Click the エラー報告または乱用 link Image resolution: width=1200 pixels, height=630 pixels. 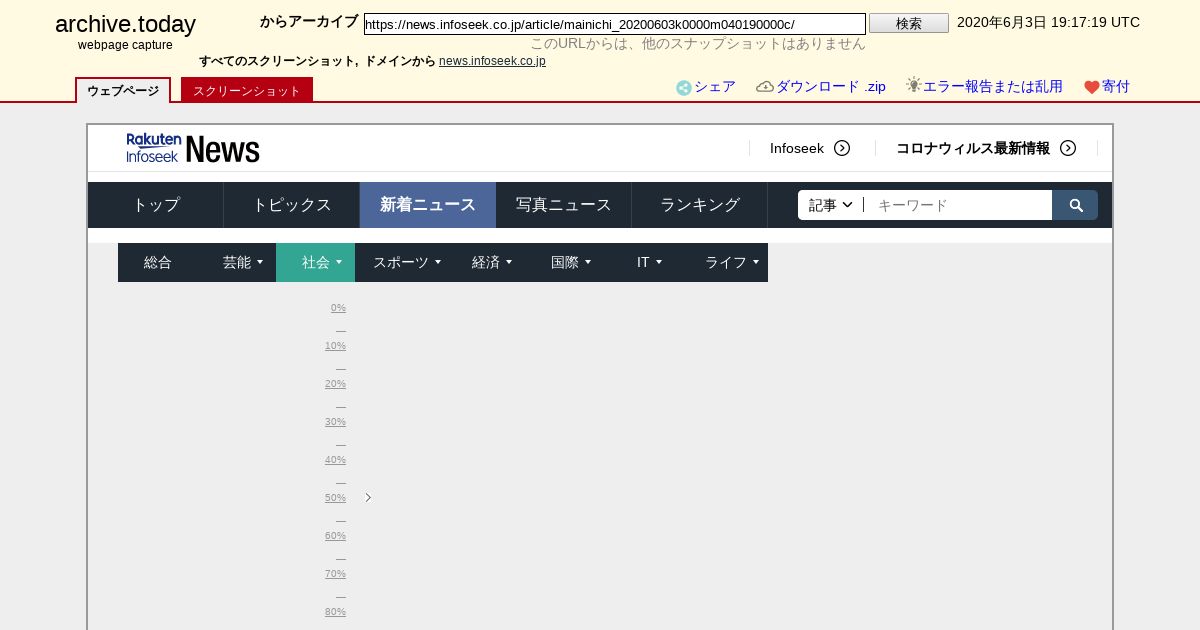click(x=993, y=87)
